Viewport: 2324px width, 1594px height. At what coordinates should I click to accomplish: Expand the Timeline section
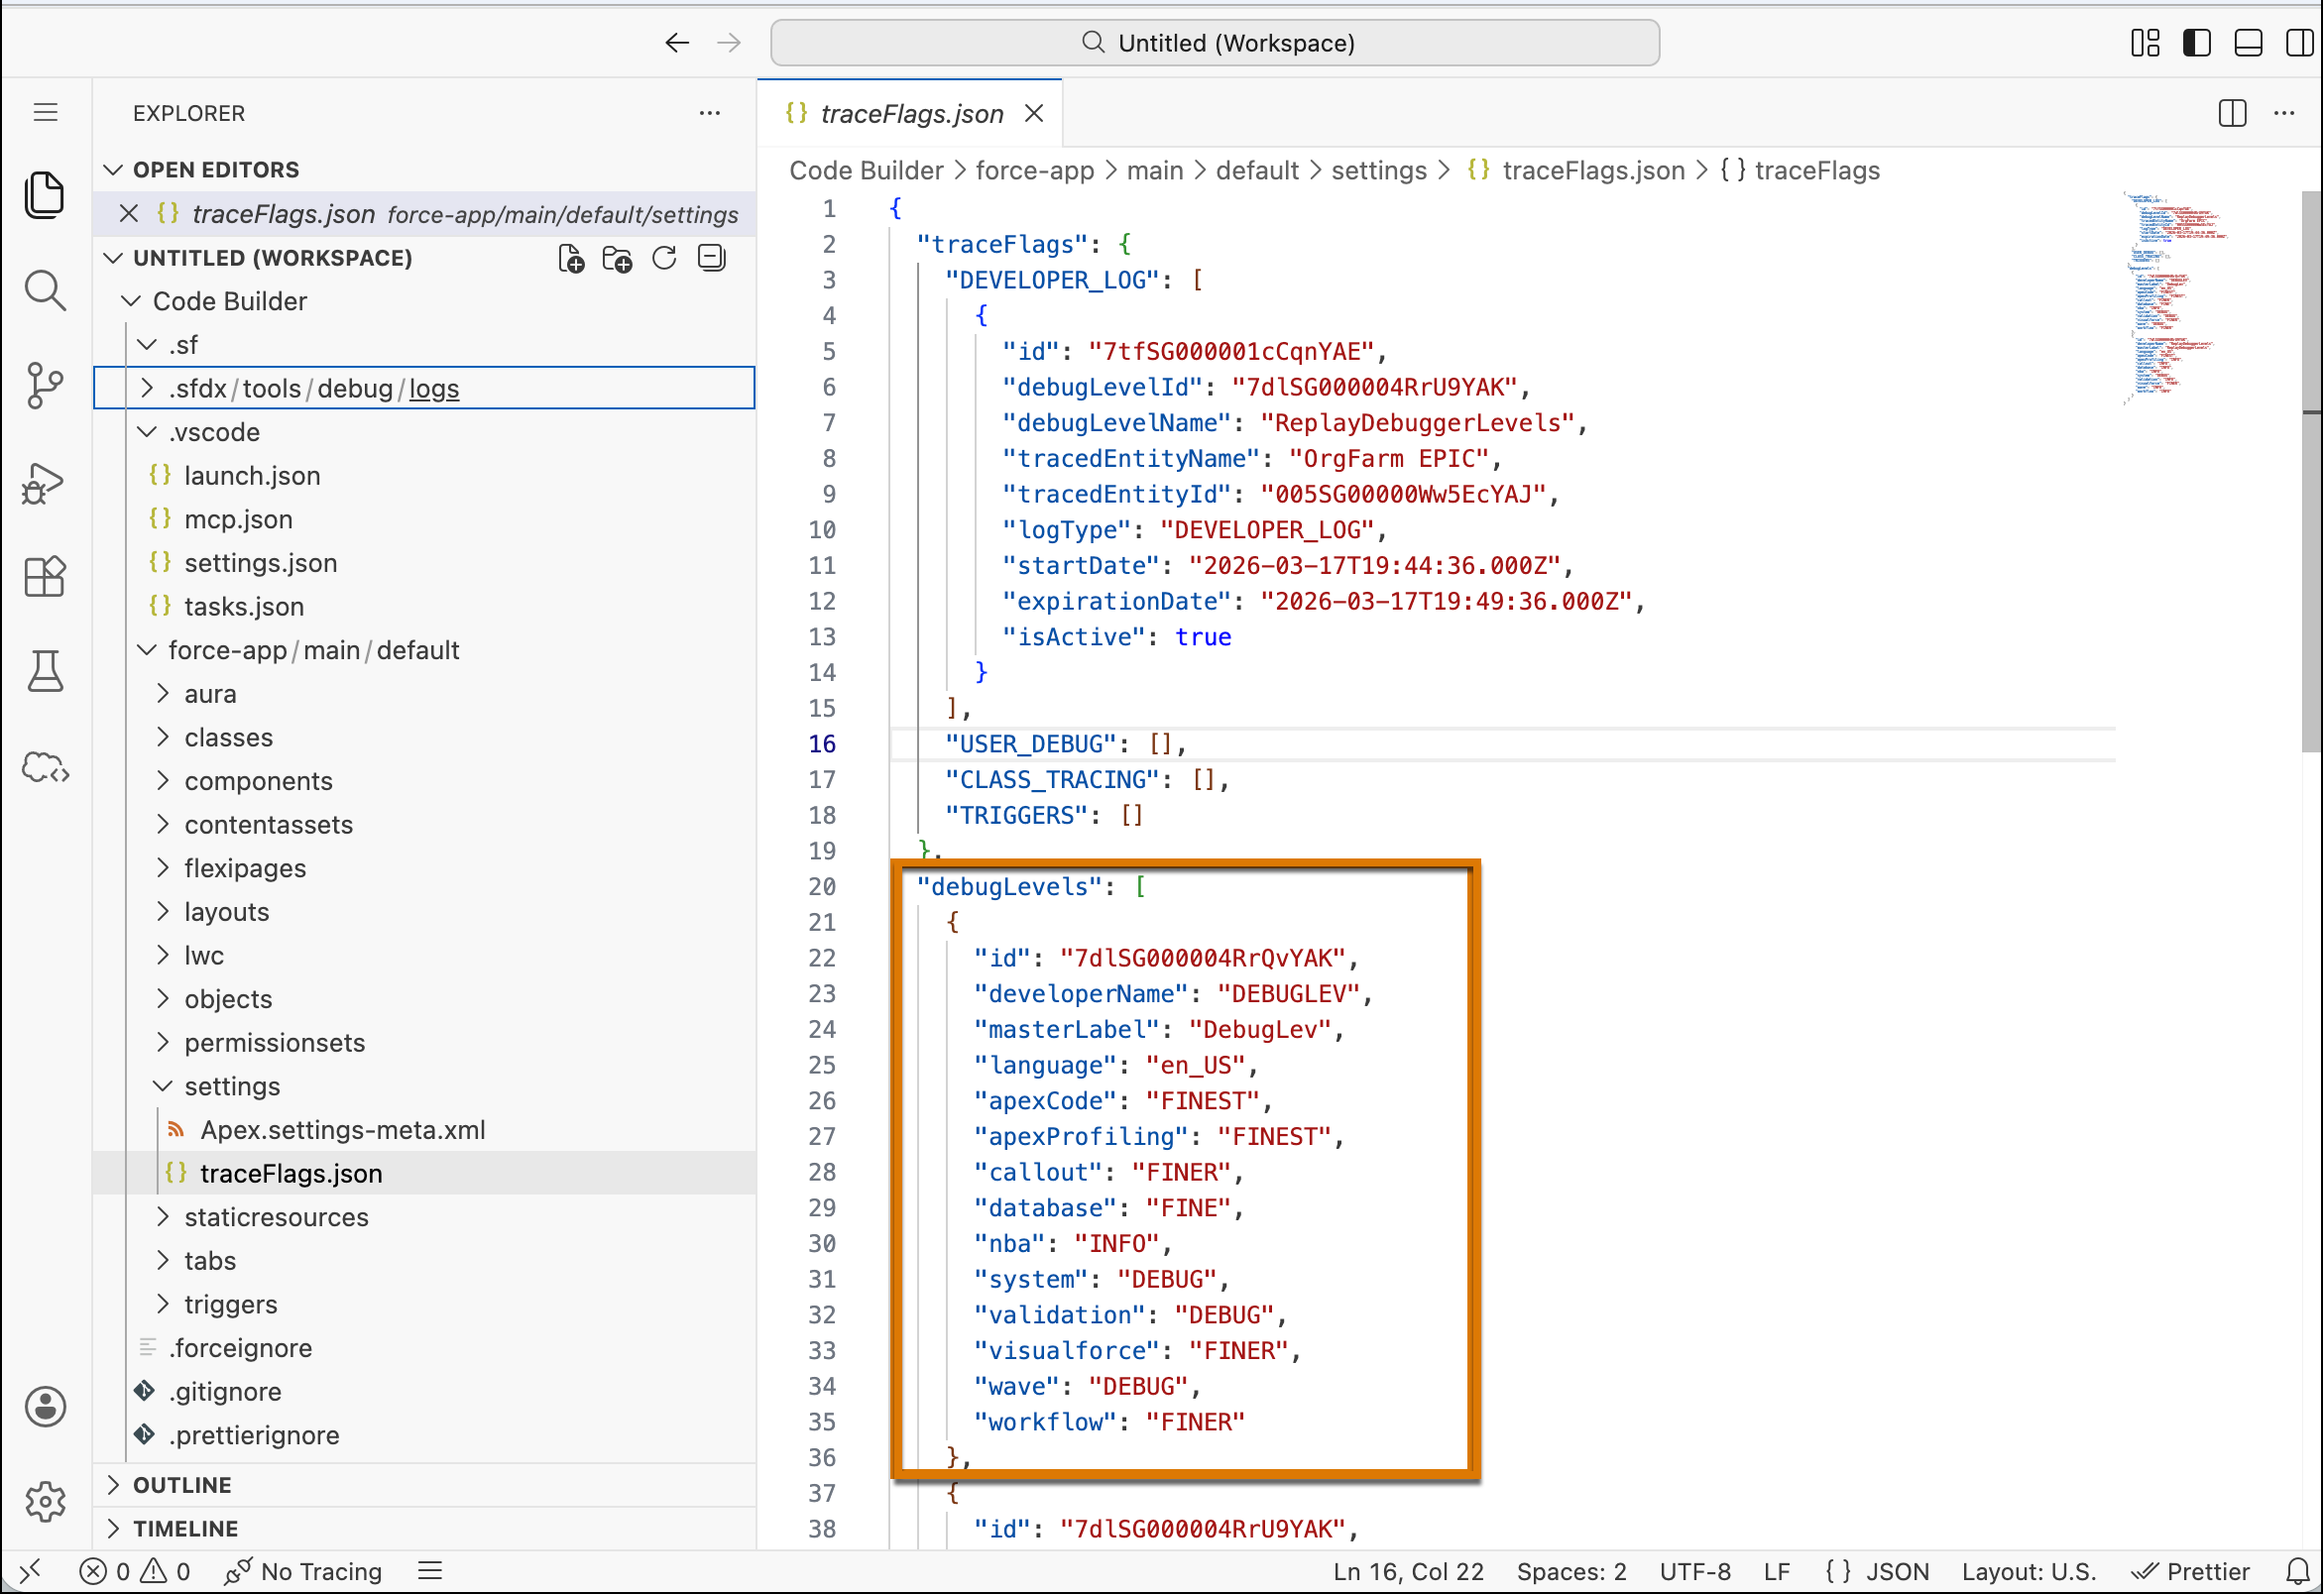(x=113, y=1529)
